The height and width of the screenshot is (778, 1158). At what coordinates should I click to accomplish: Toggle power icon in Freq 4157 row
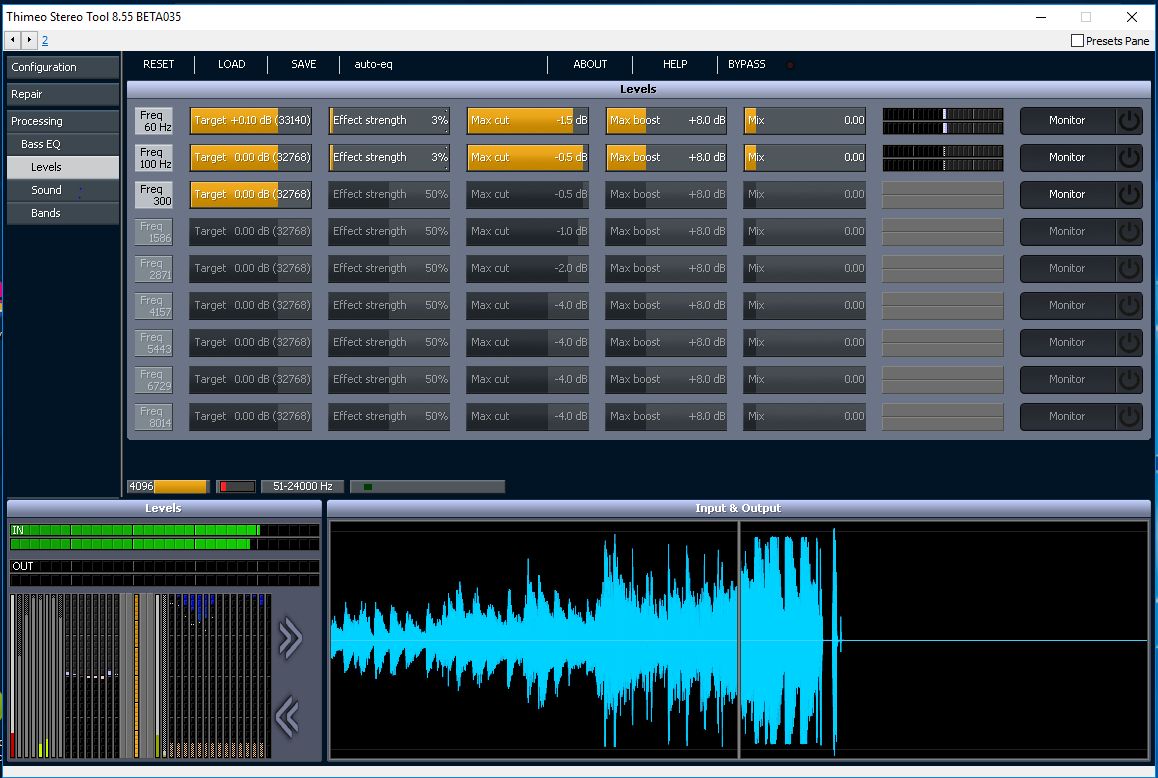click(1128, 305)
